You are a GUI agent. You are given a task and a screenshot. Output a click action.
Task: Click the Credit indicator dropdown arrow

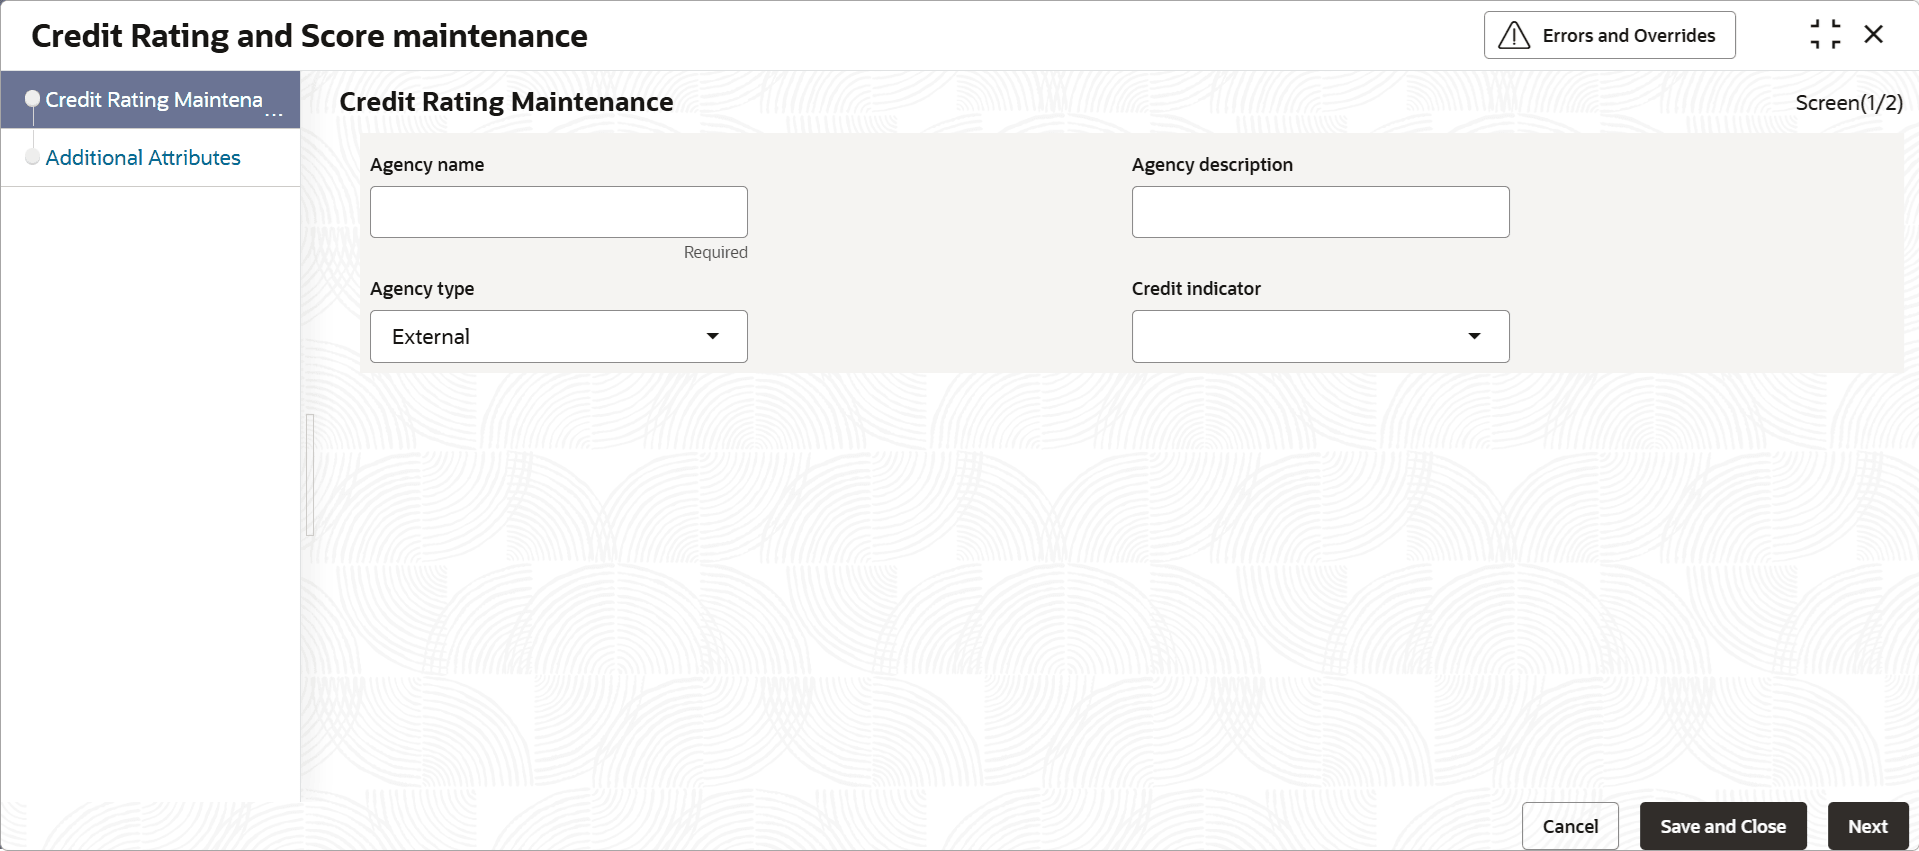click(x=1475, y=336)
